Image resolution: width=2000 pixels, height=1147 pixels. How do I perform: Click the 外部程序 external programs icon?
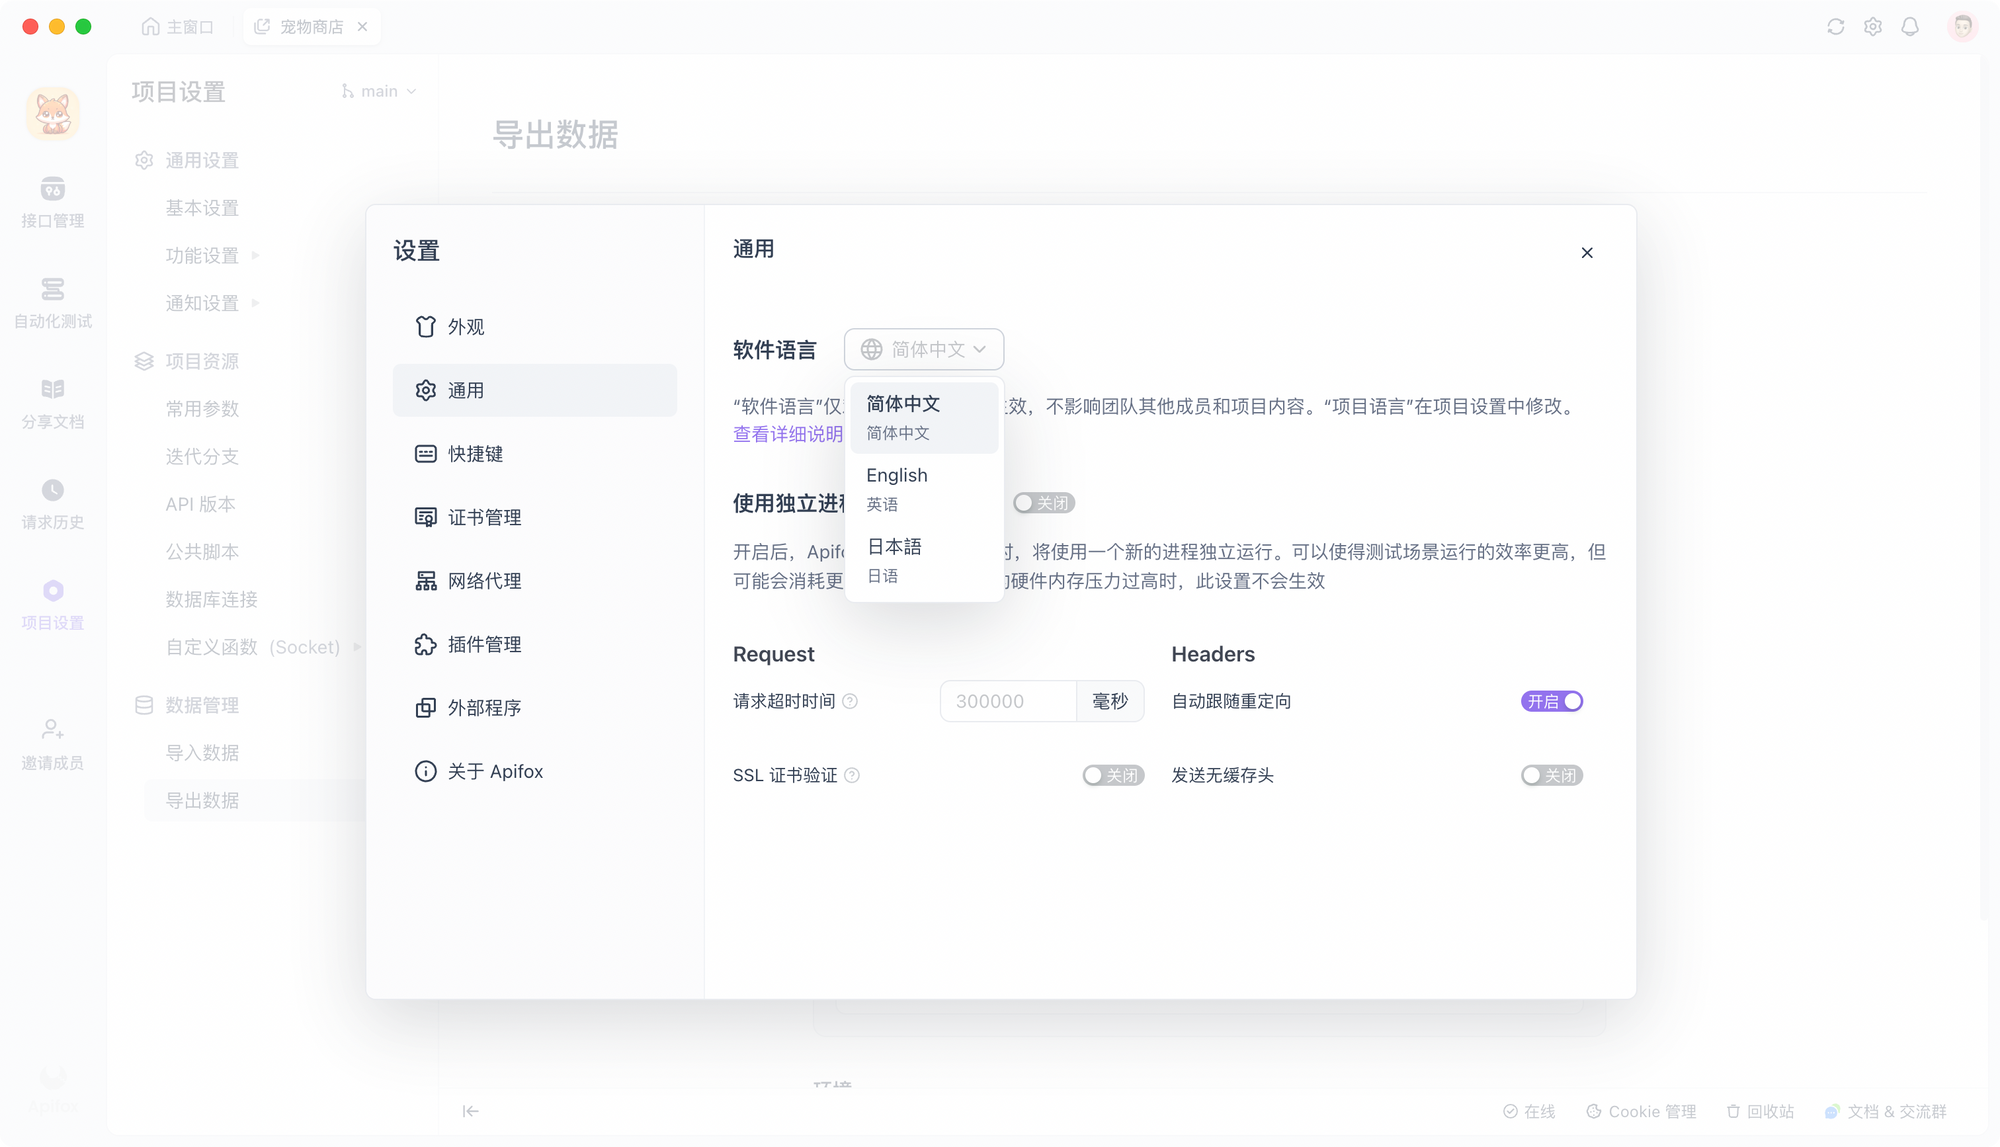pyautogui.click(x=426, y=708)
